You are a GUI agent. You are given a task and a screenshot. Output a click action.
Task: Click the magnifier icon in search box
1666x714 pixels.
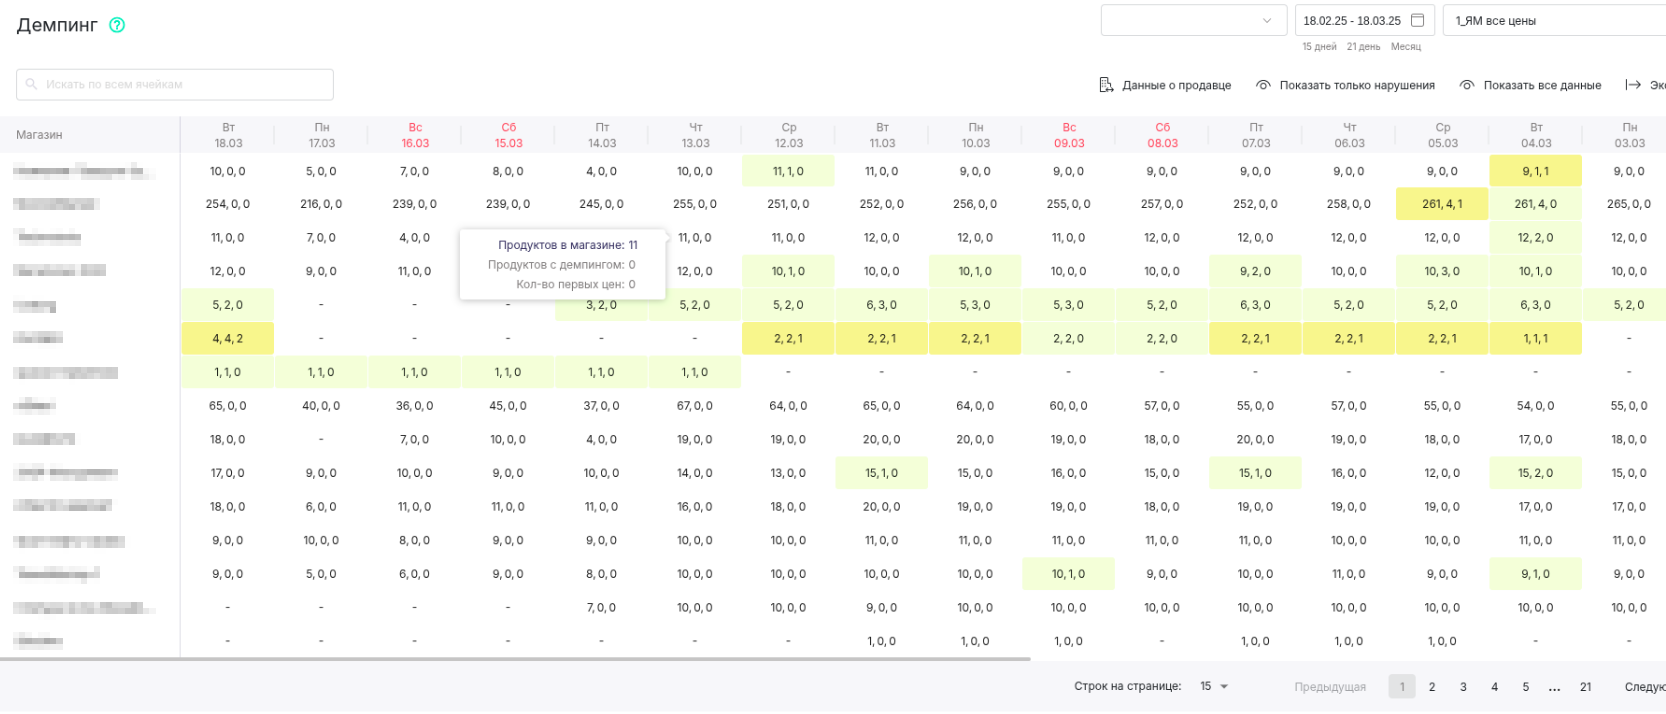point(32,85)
